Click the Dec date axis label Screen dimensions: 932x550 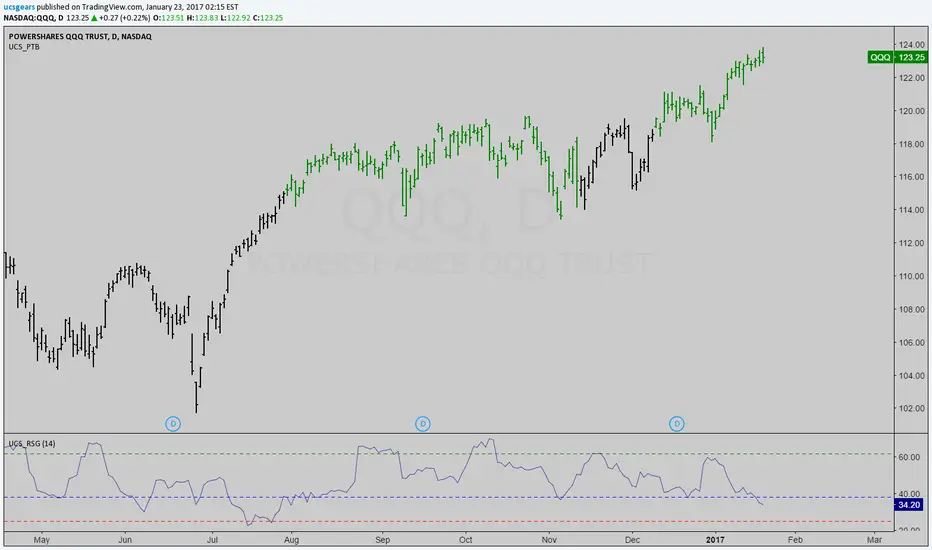[632, 540]
